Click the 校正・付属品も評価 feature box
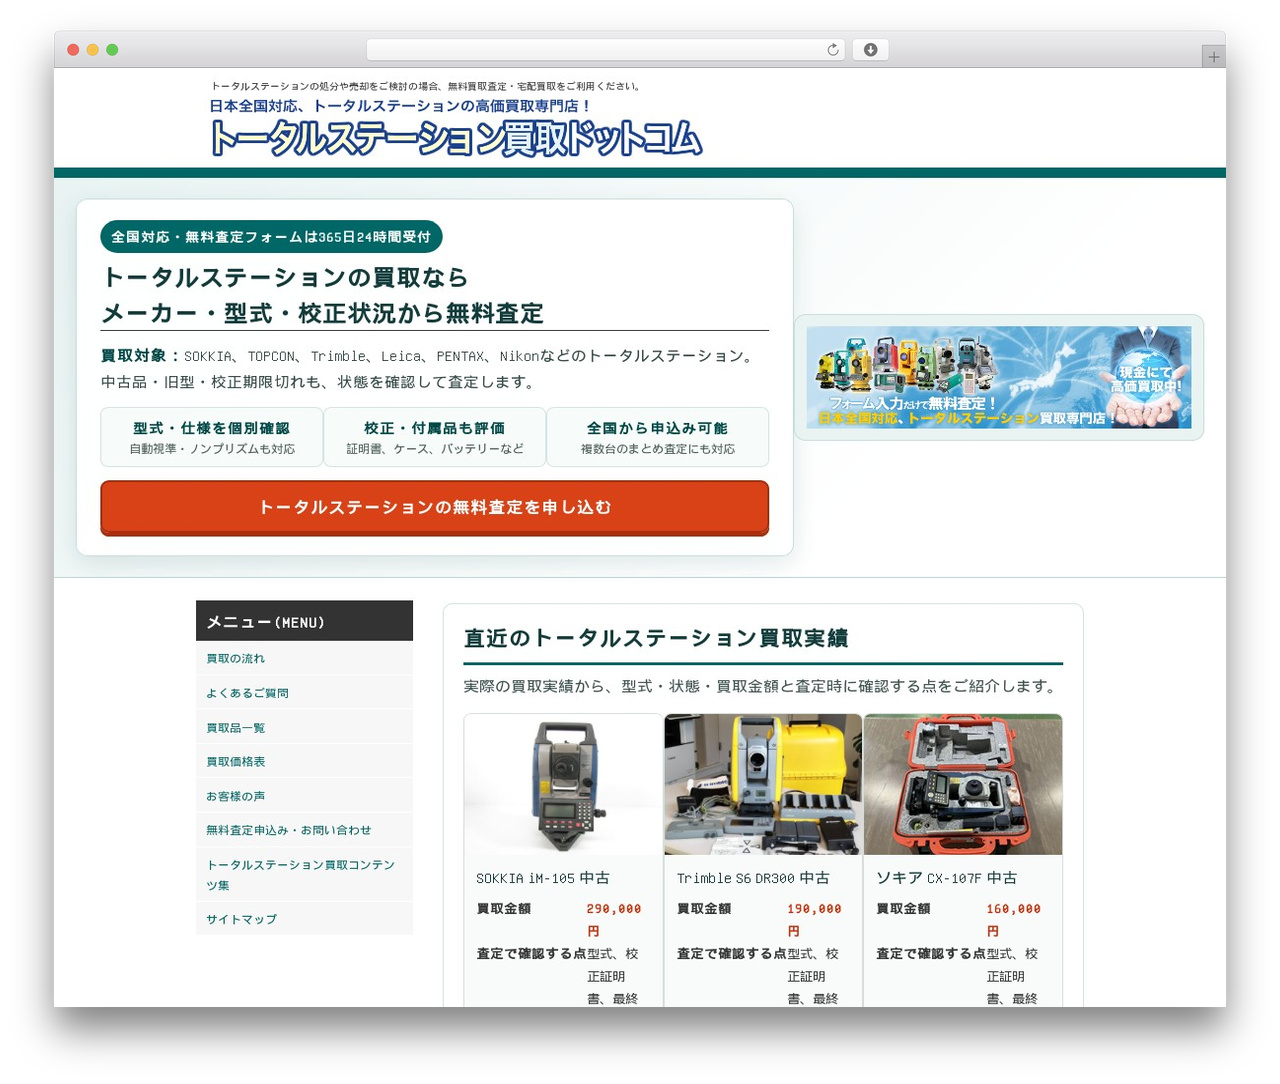Screen dimensions: 1280x1084 (x=435, y=437)
